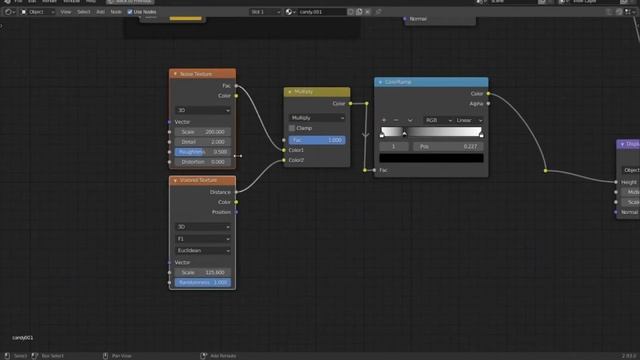Toggle the Use Nodes checkbox
Screen dimensions: 640x360
tap(130, 12)
